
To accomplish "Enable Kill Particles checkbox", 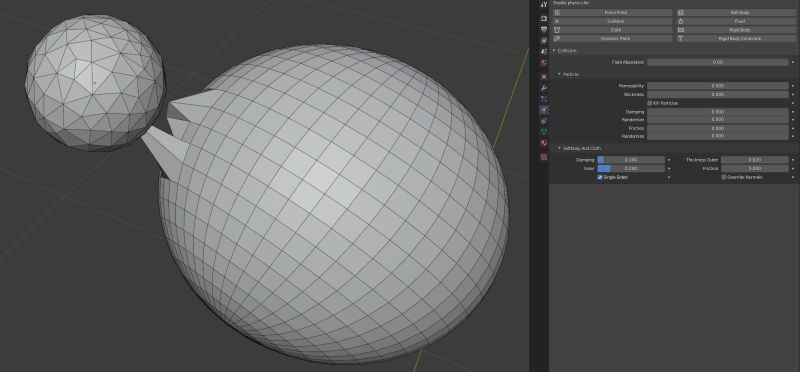I will coord(649,103).
